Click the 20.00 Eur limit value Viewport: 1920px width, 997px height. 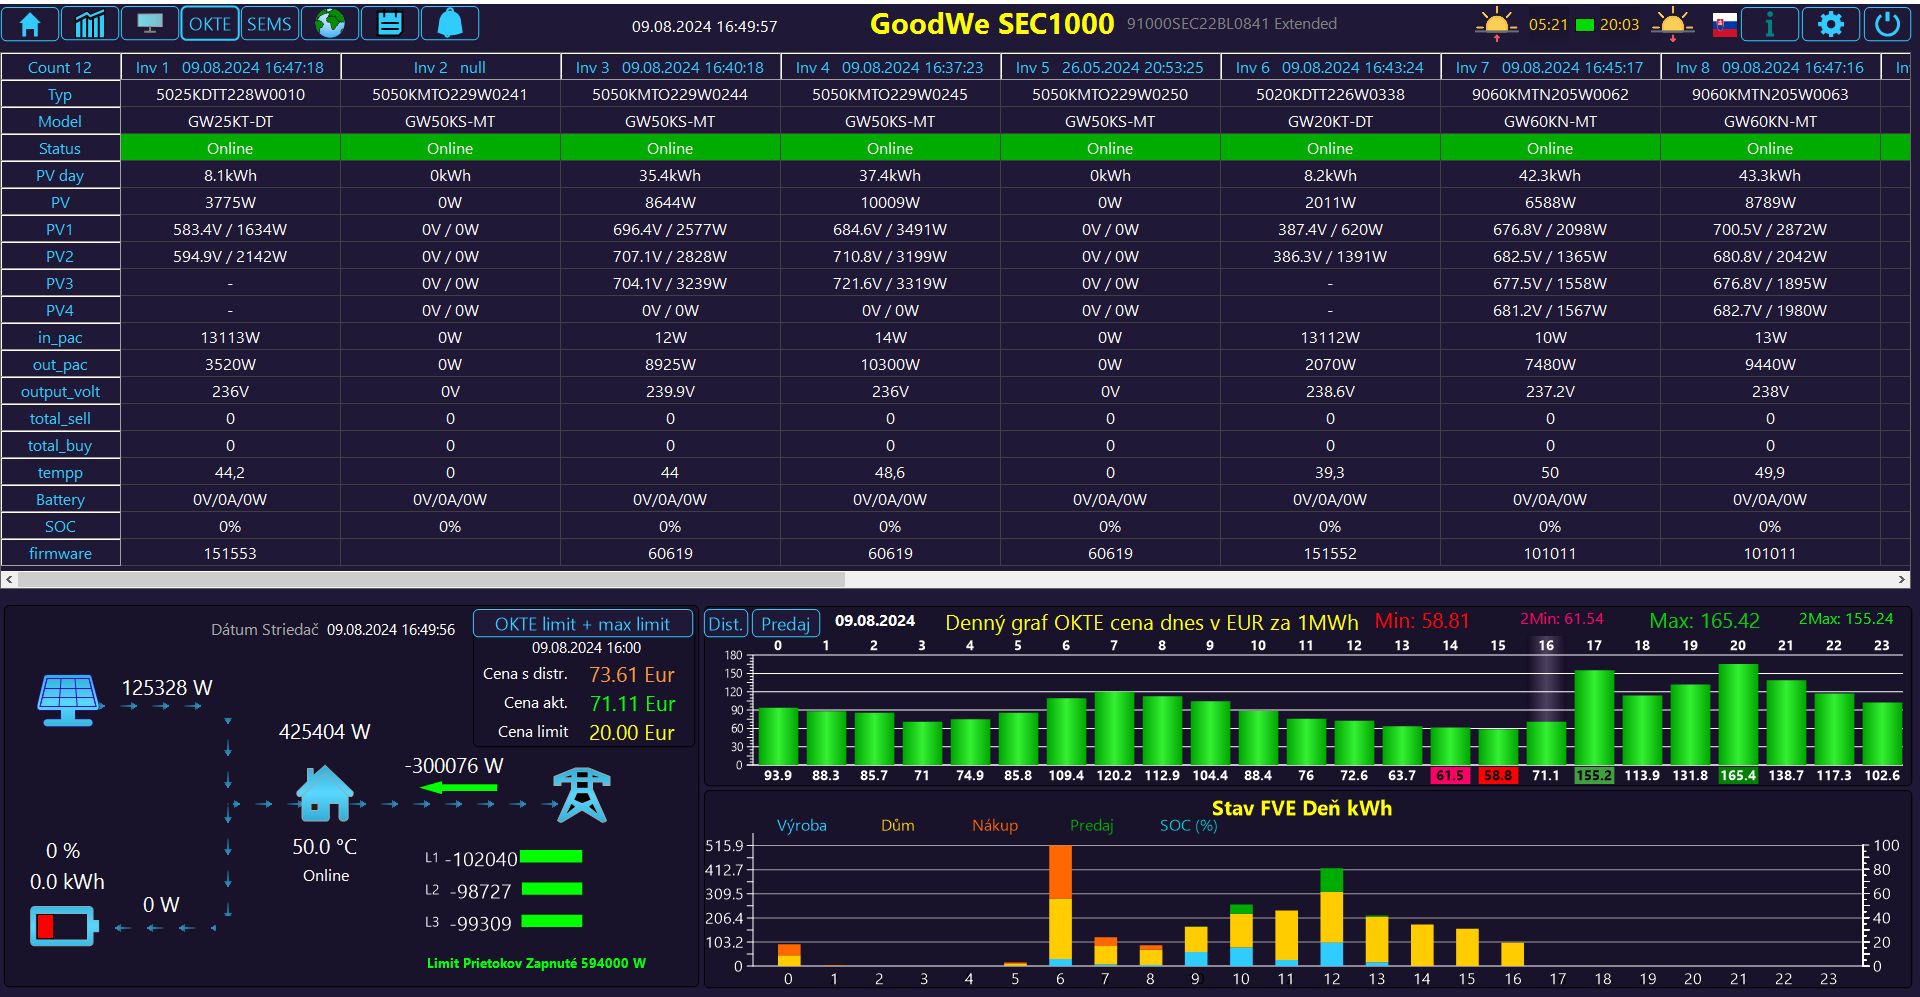coord(632,732)
